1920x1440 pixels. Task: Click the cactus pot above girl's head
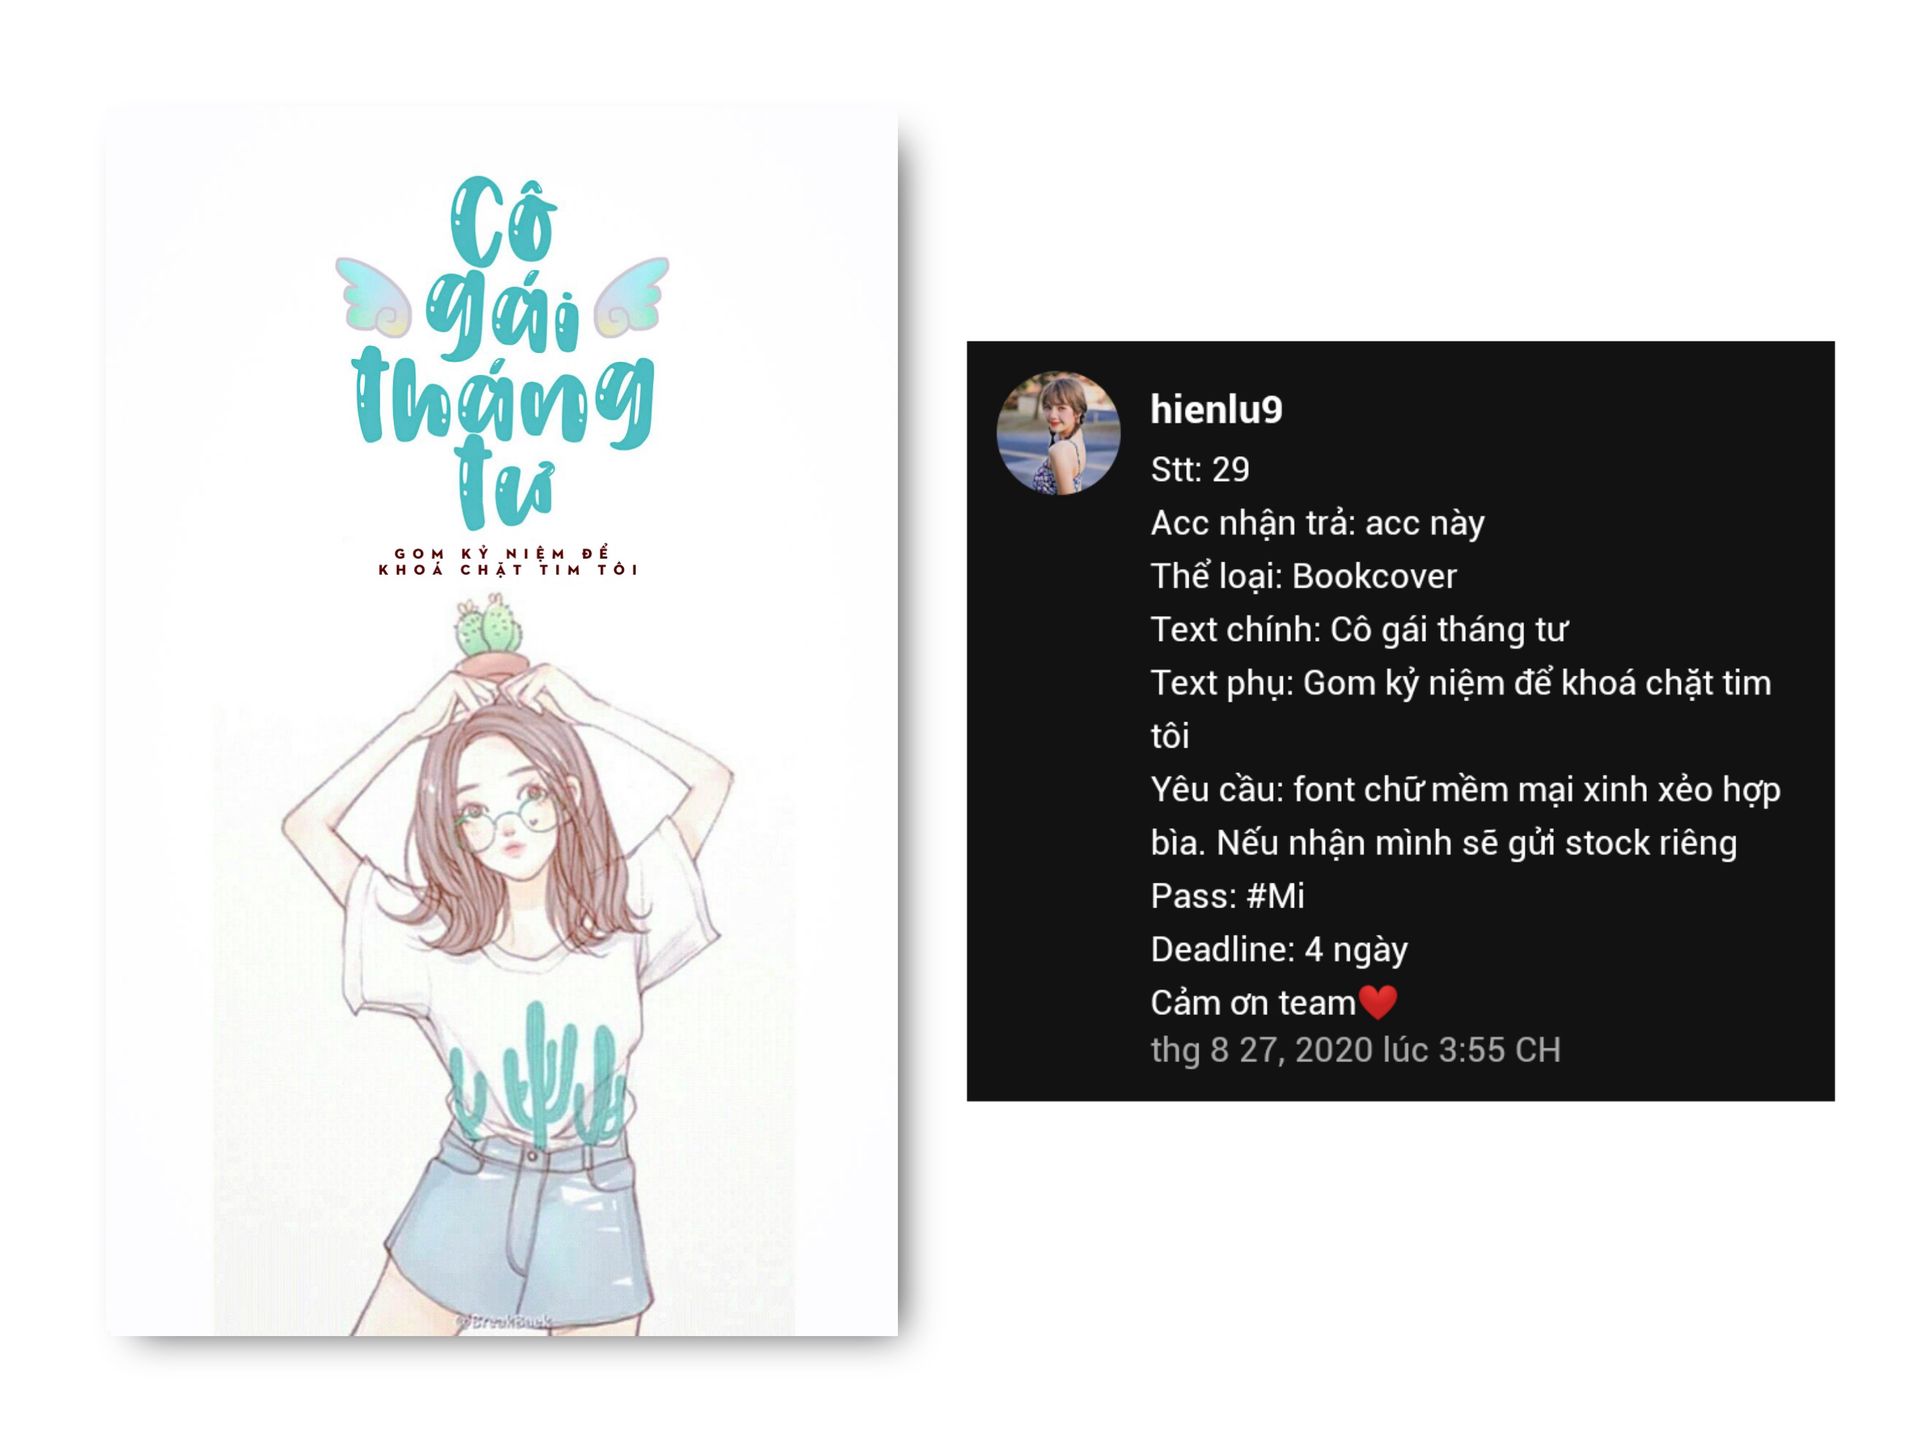coord(489,636)
